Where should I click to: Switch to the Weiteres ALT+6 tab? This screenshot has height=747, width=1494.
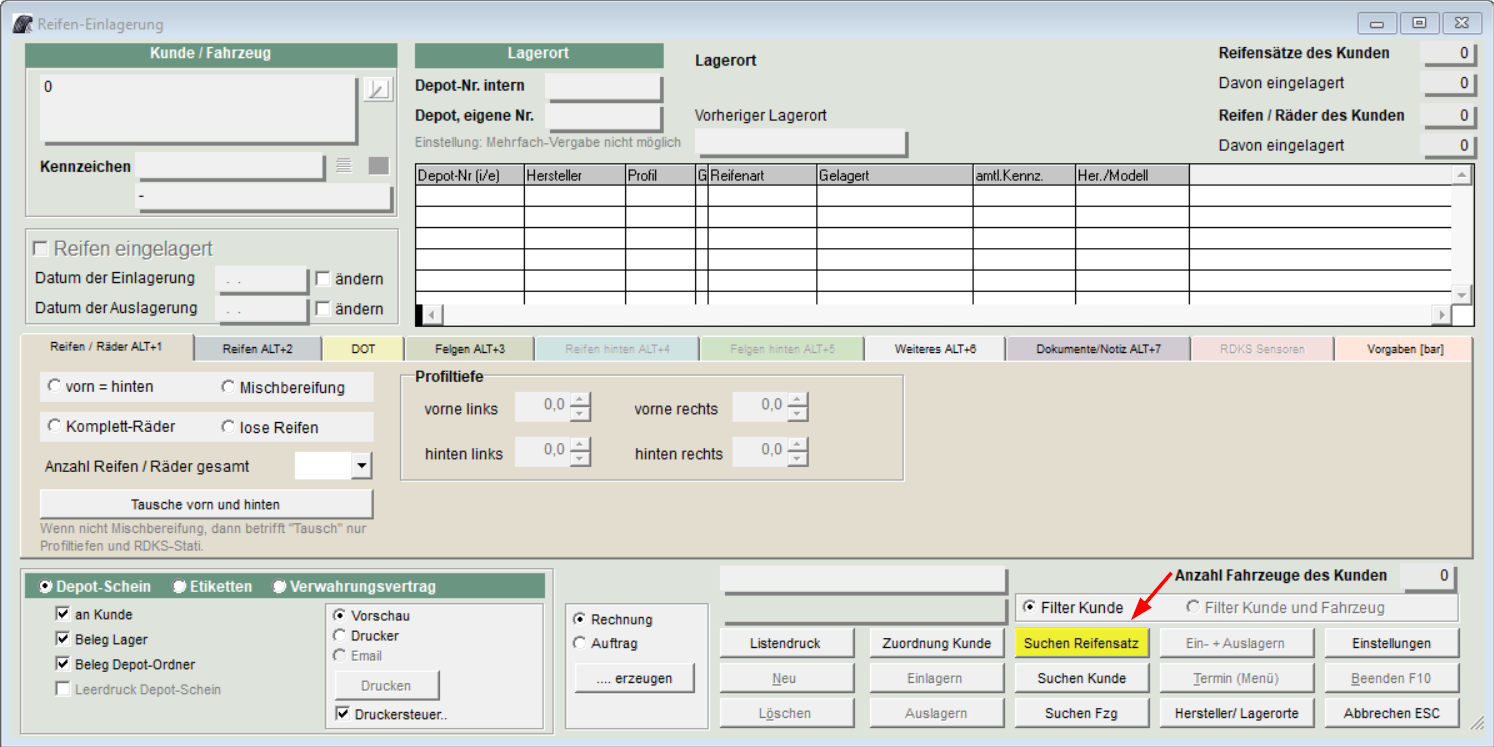click(x=935, y=349)
